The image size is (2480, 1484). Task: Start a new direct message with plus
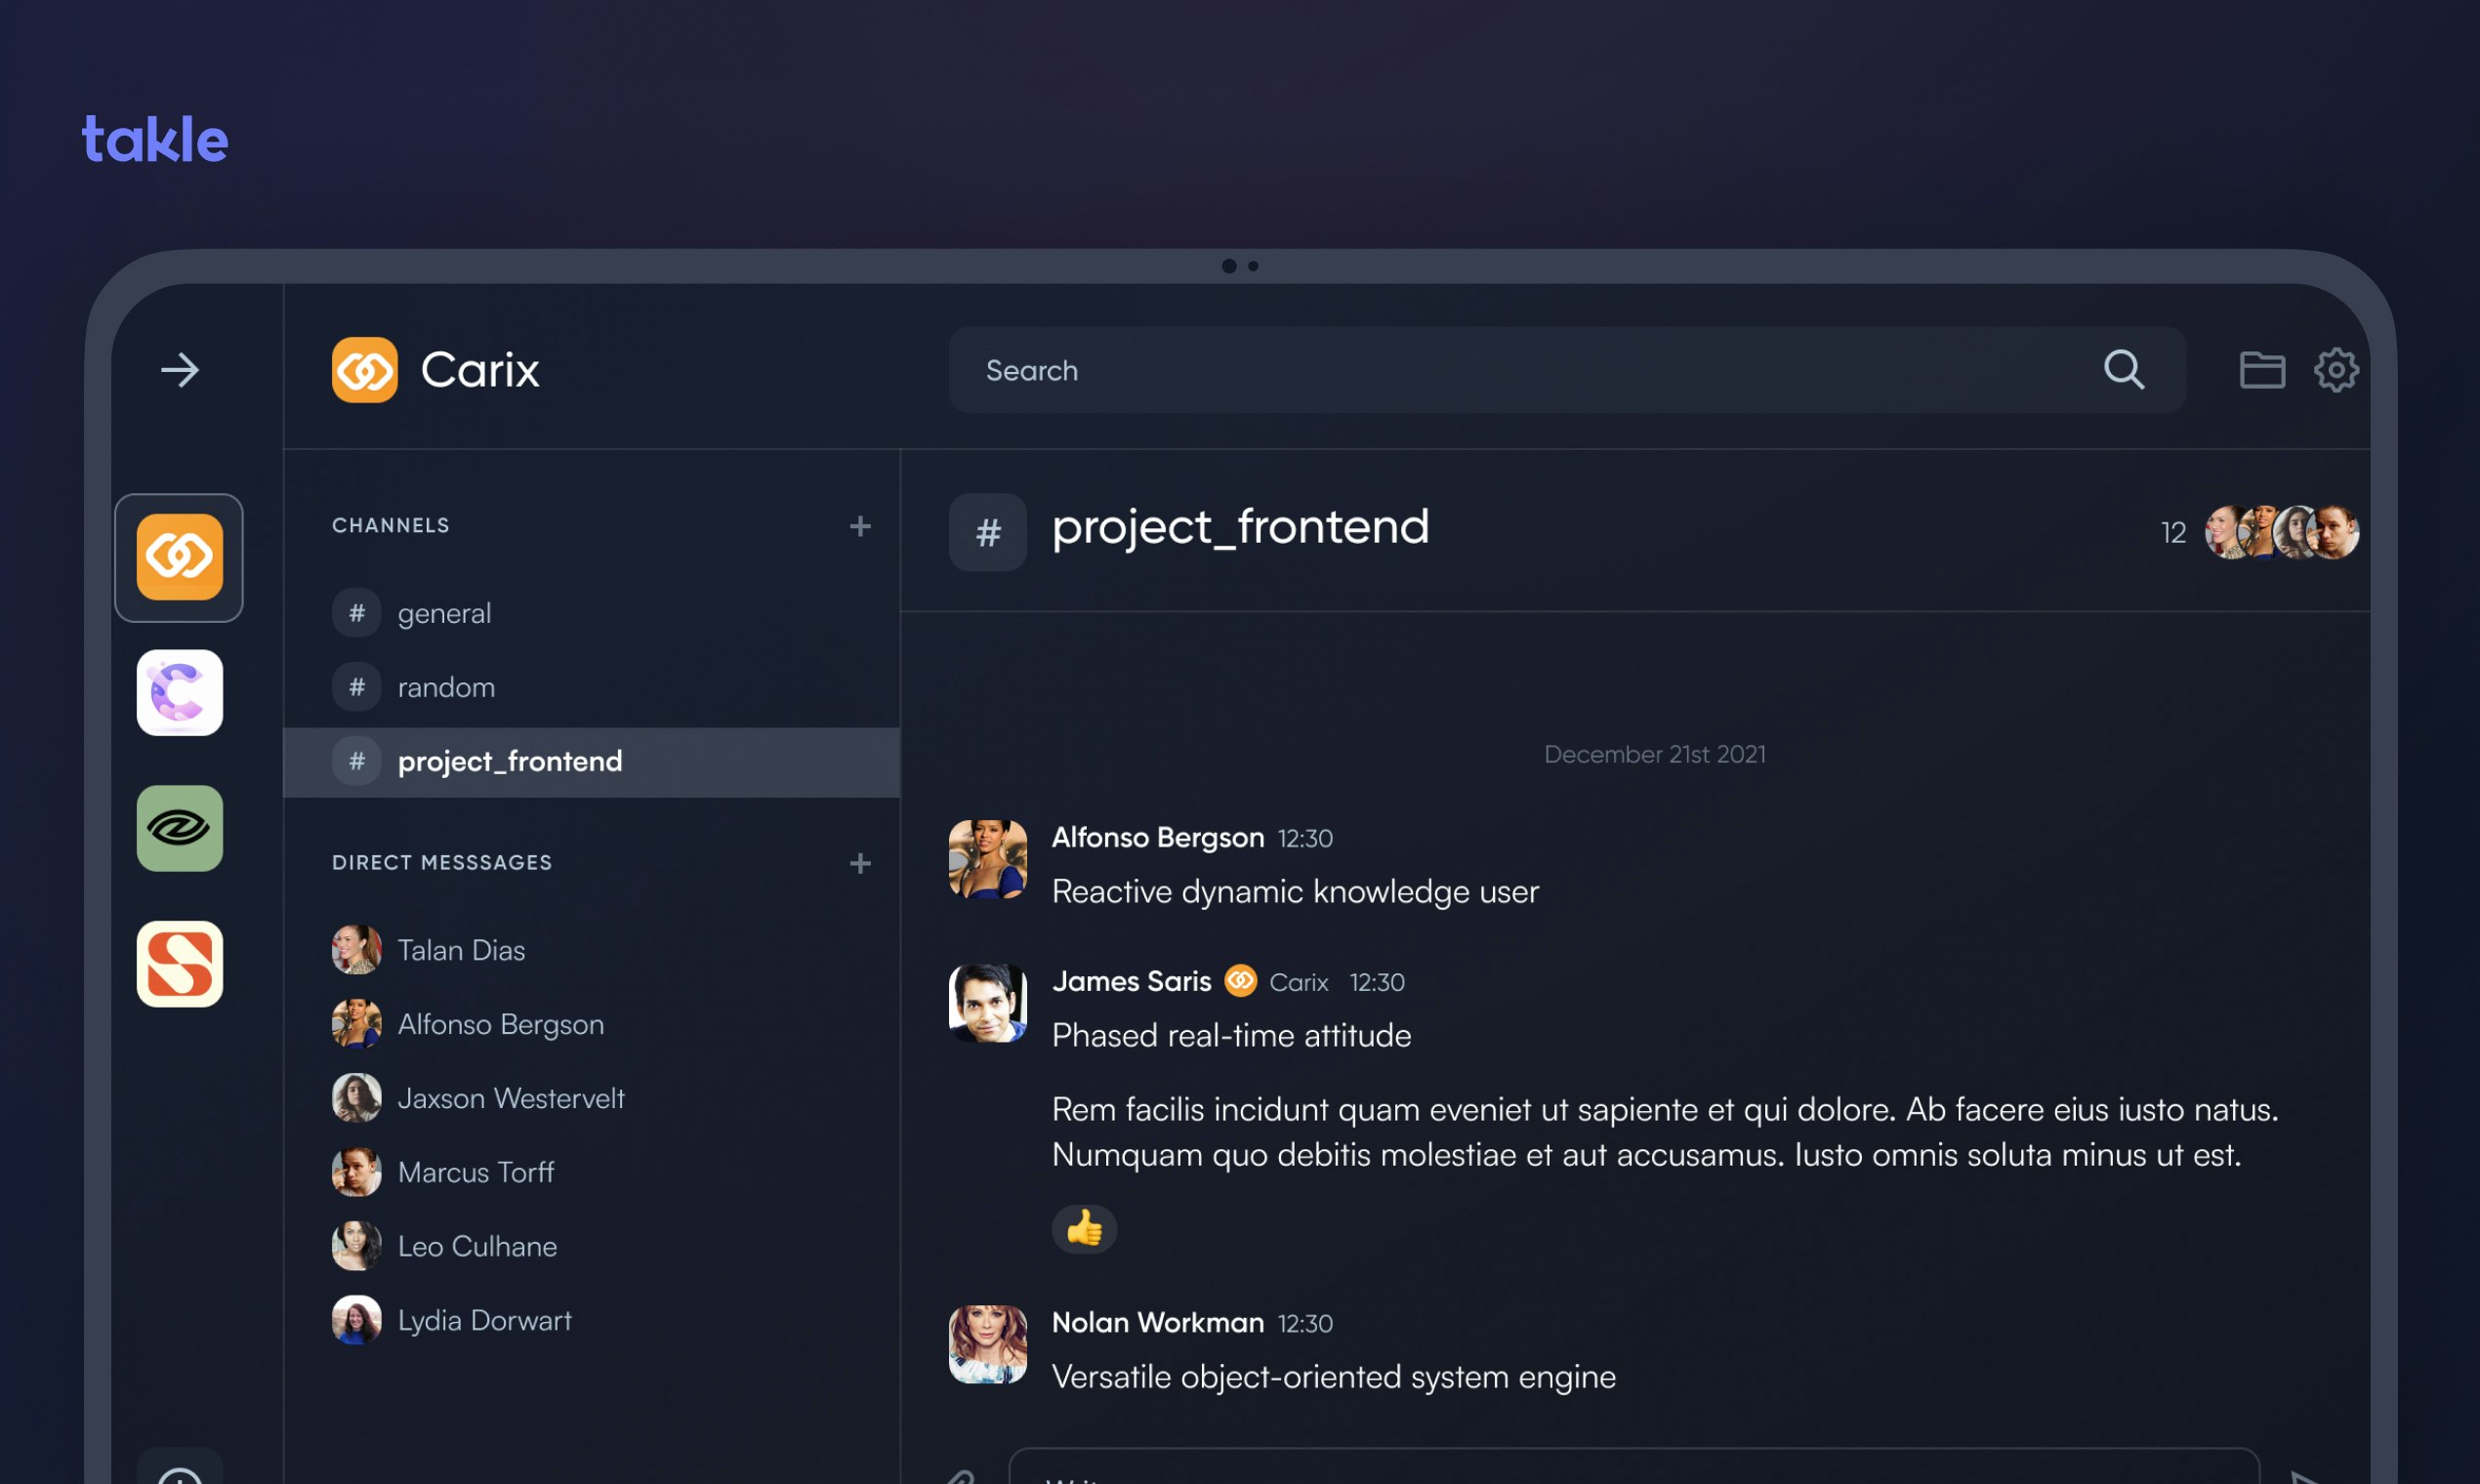860,863
